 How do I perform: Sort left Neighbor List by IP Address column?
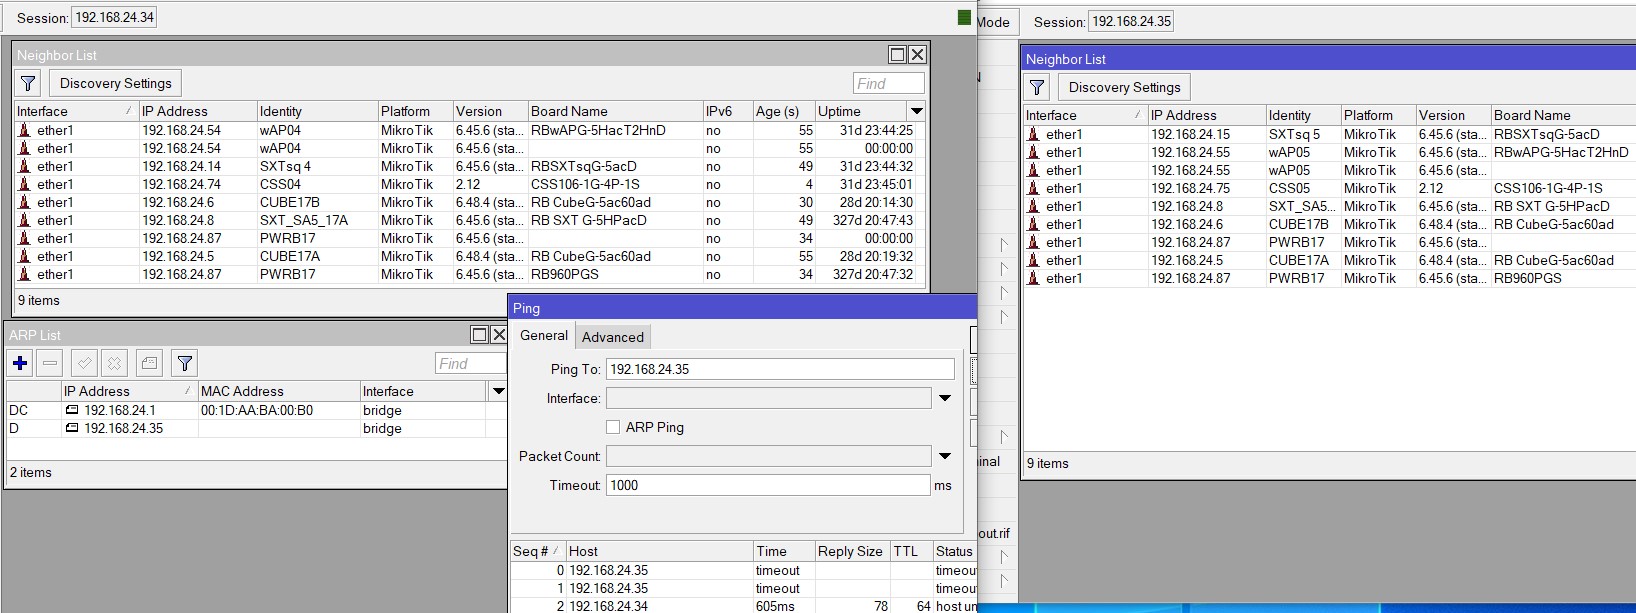click(197, 111)
